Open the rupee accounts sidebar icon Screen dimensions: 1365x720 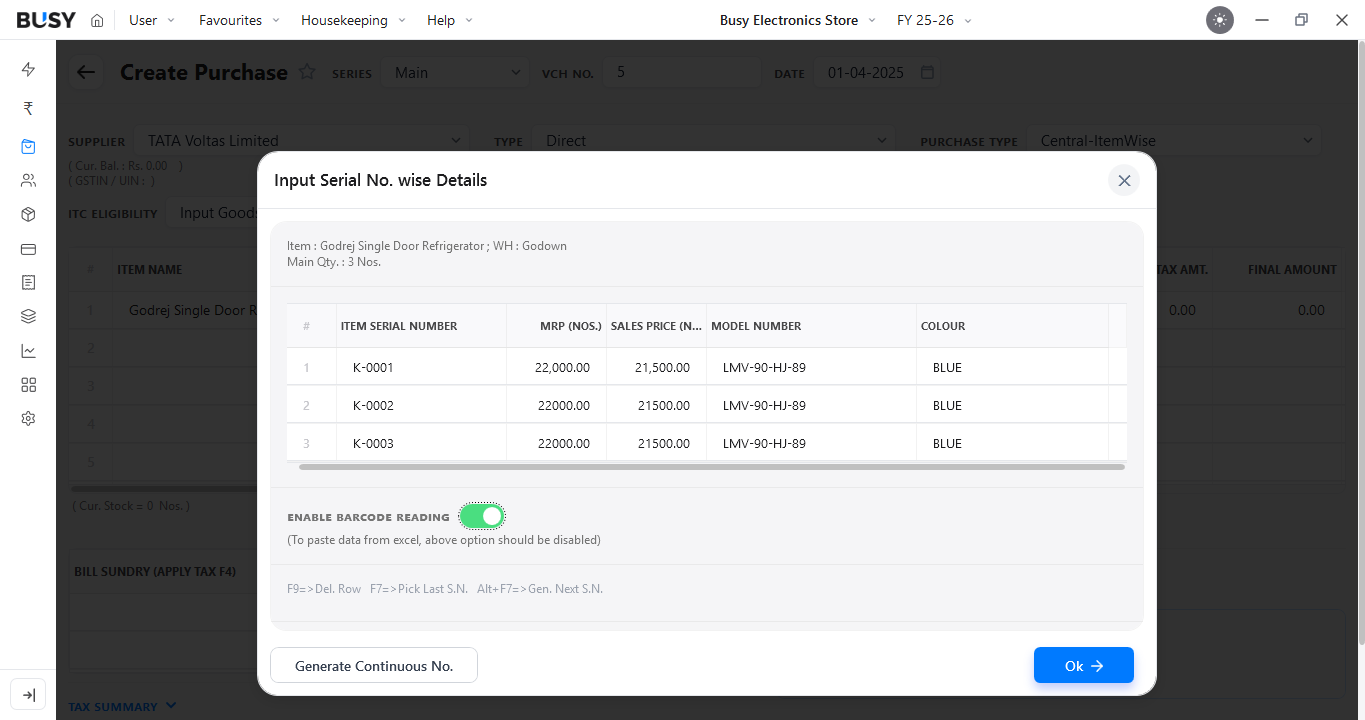tap(28, 108)
